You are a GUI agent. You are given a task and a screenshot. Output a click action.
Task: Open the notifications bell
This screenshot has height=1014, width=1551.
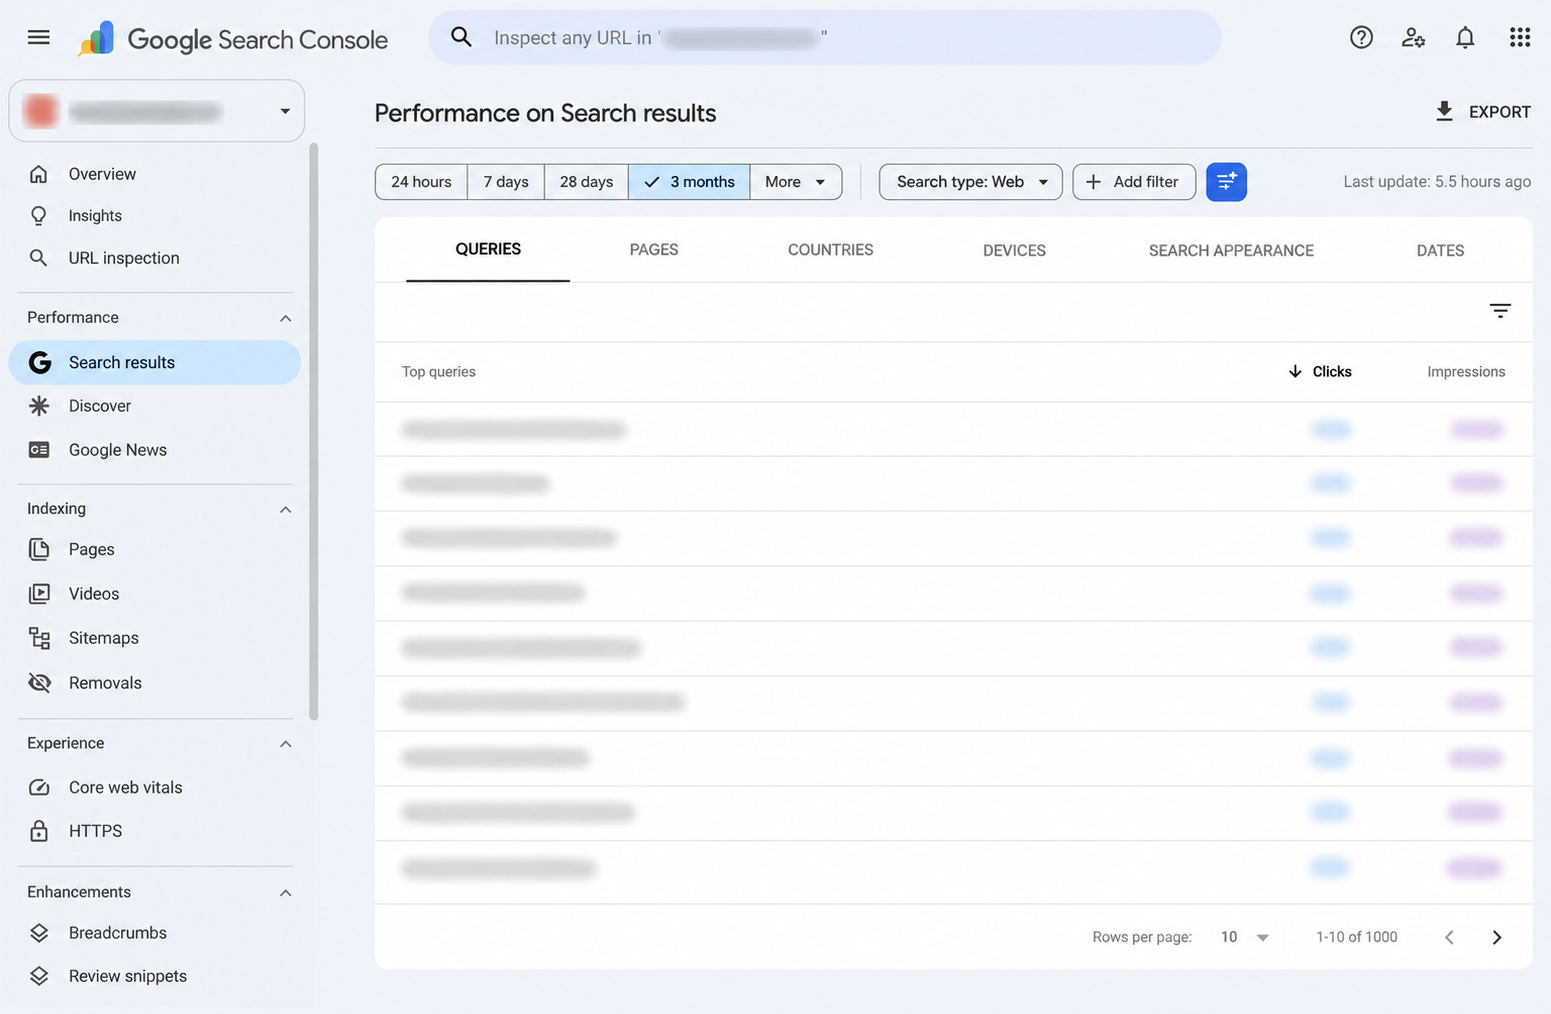1465,38
